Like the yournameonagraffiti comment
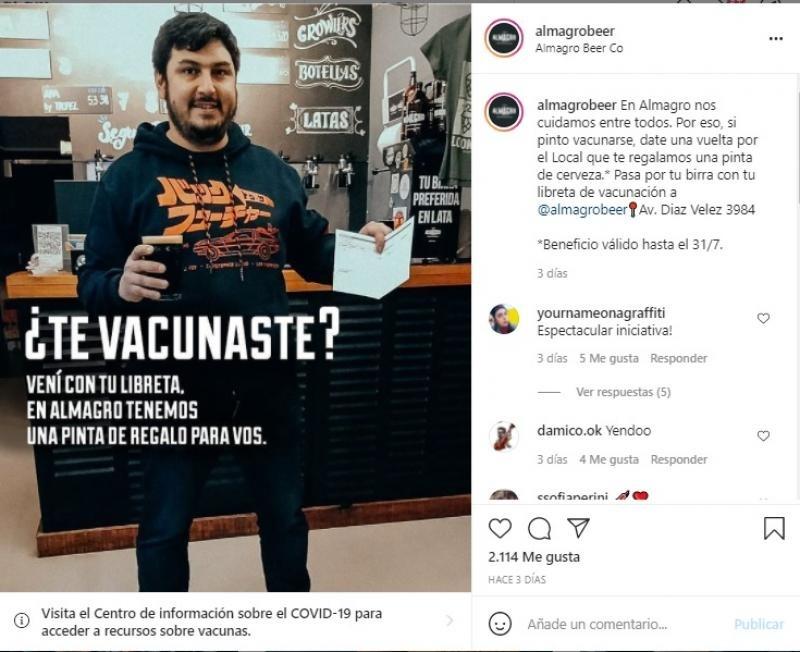 tap(763, 318)
